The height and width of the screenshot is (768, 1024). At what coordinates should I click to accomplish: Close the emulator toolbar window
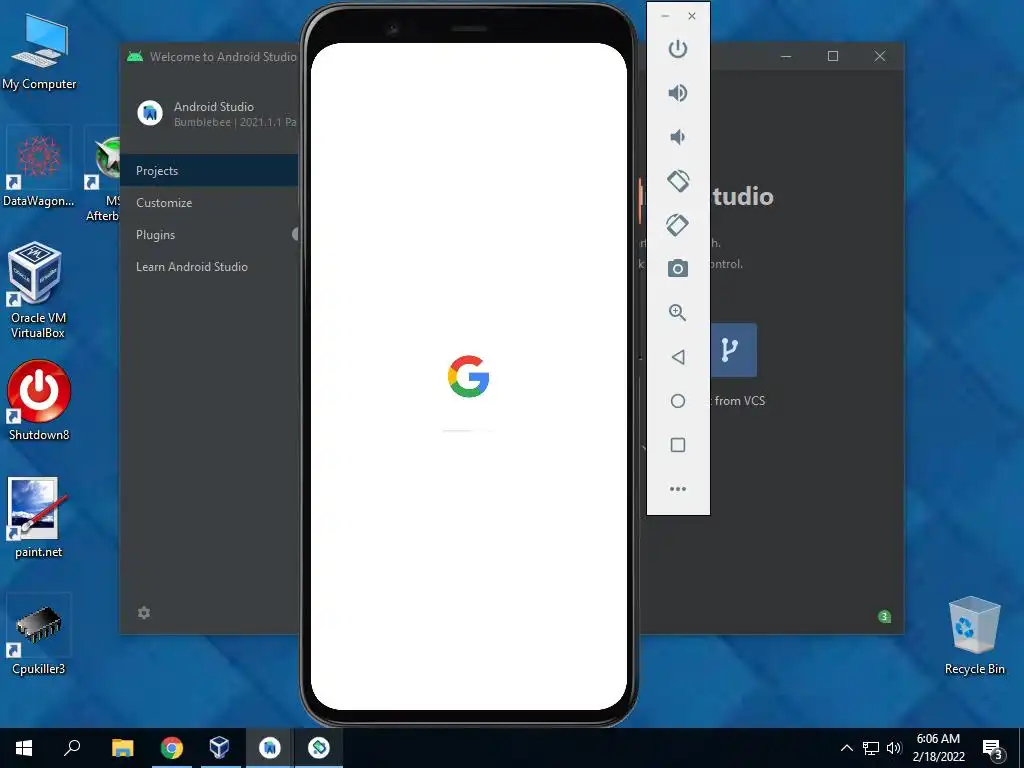[692, 16]
